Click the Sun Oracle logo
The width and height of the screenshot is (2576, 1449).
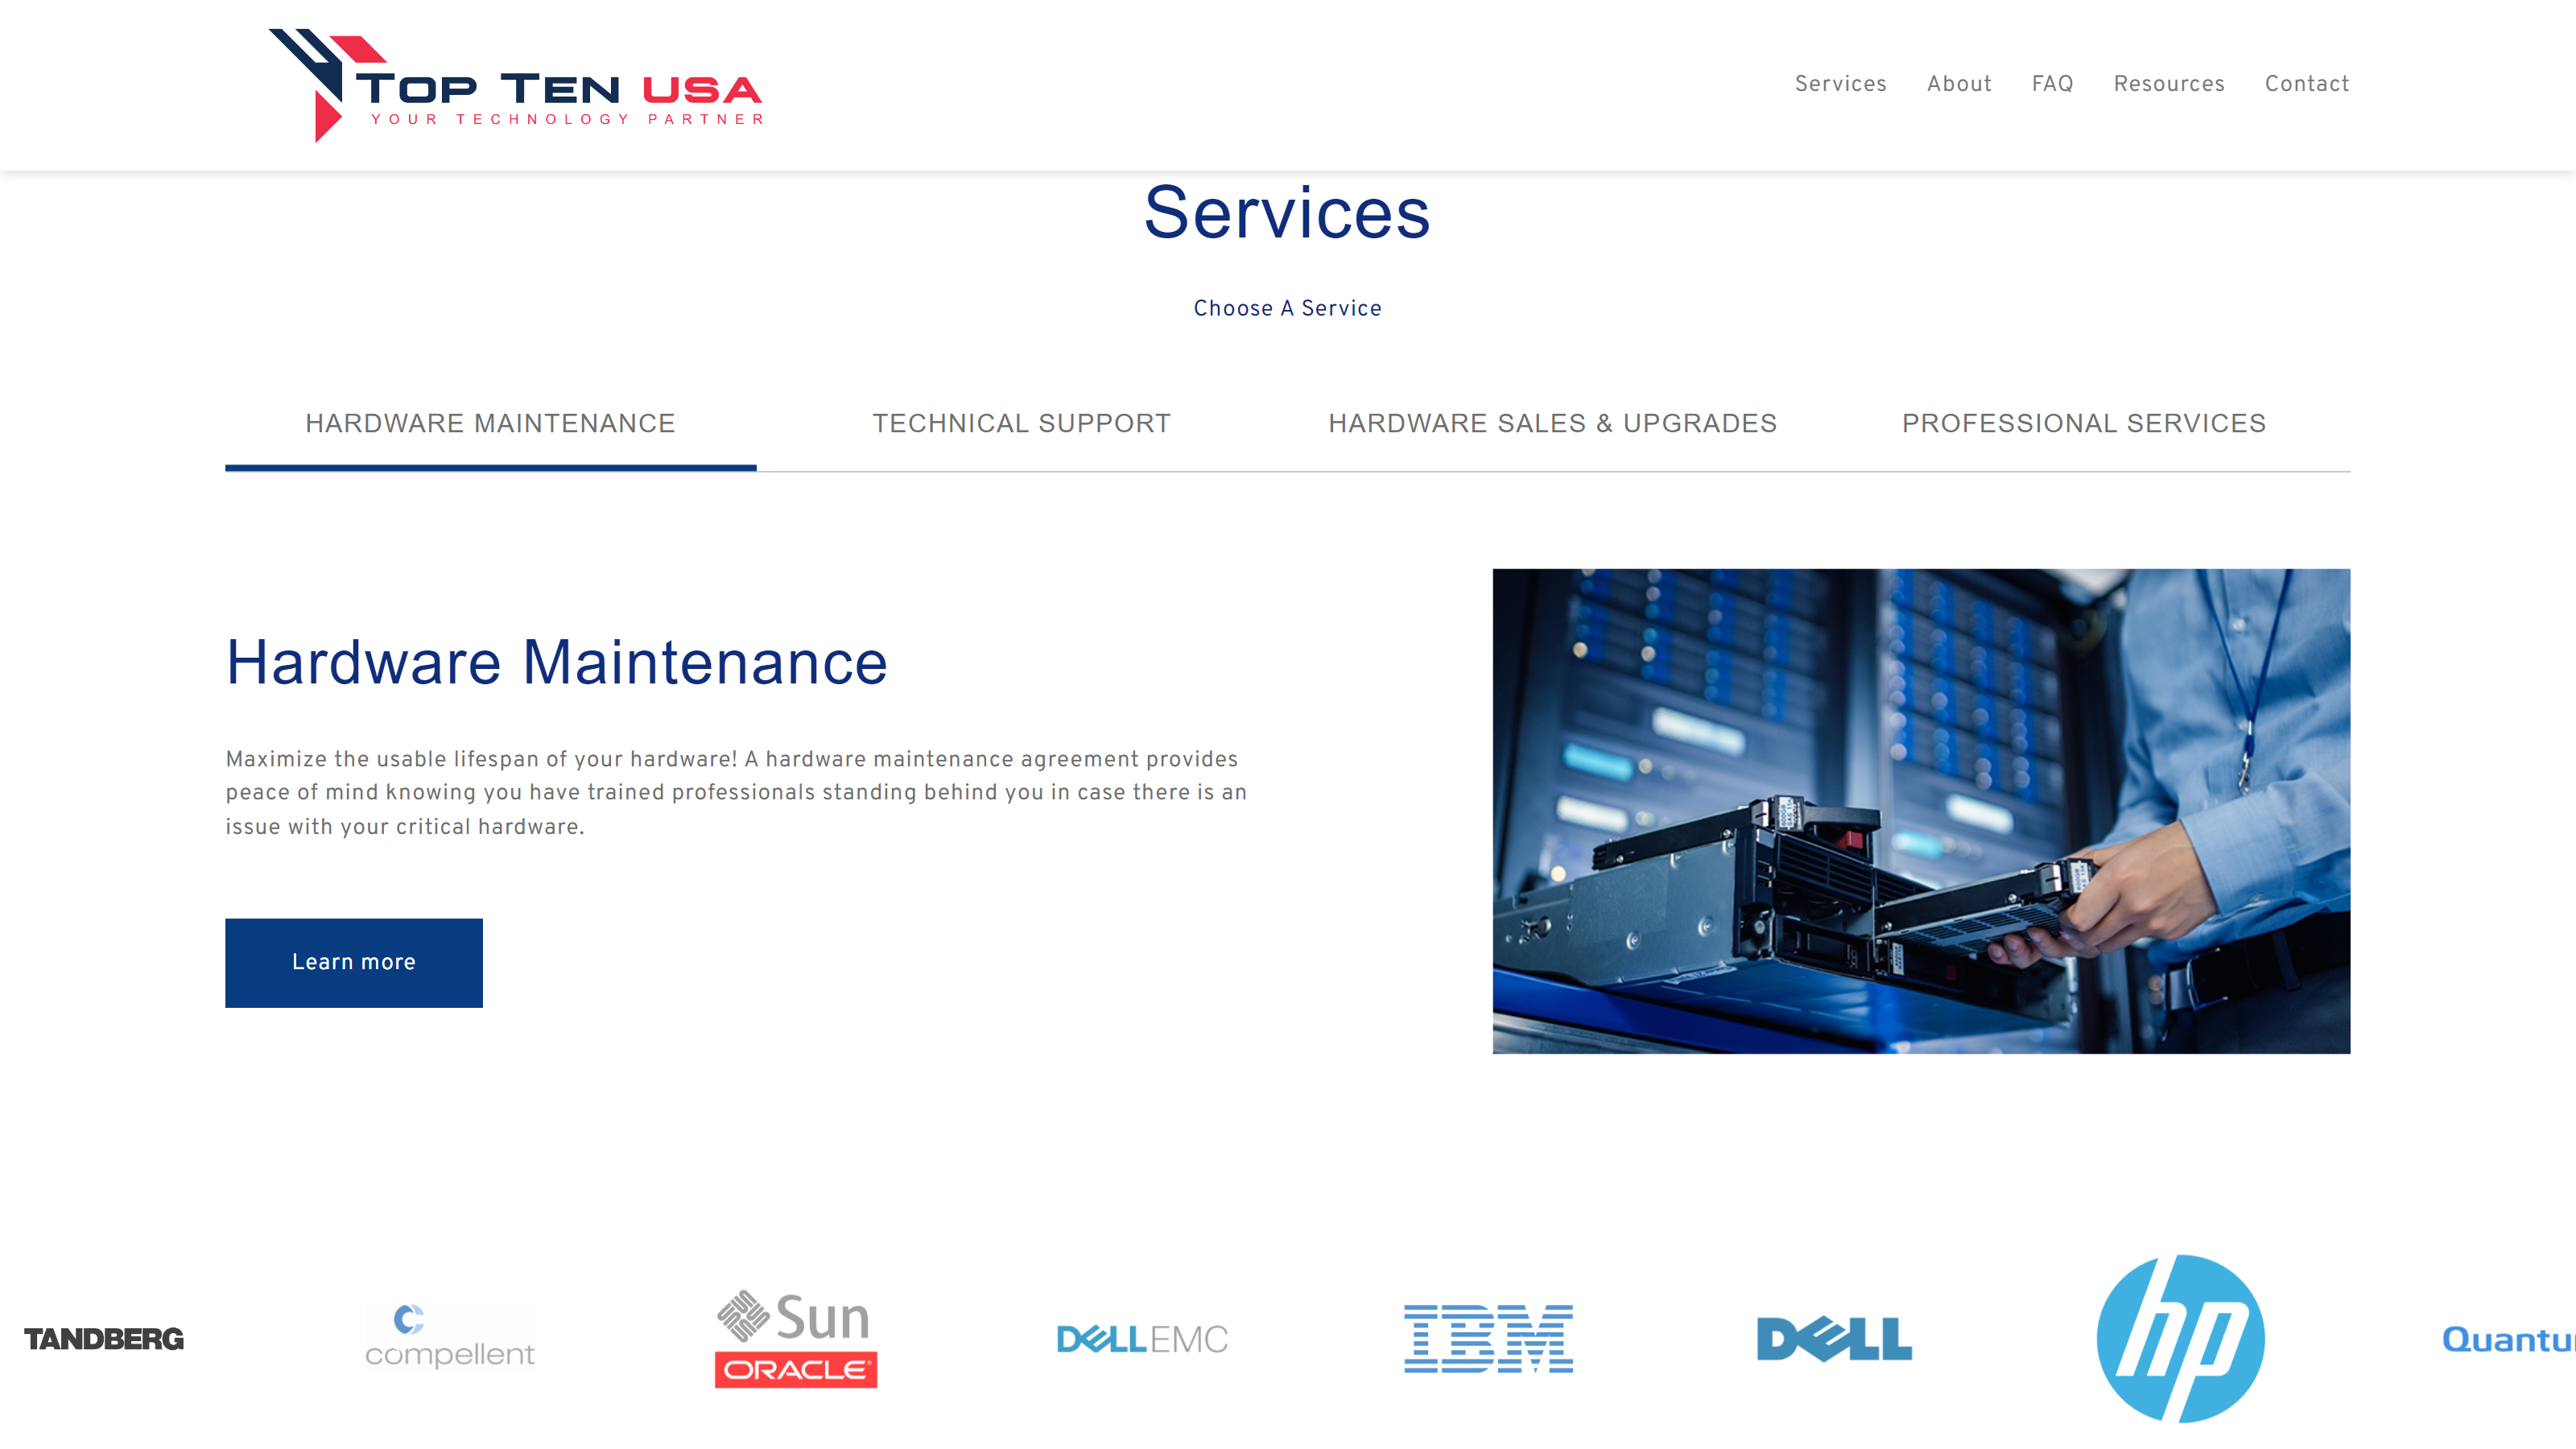pyautogui.click(x=796, y=1338)
